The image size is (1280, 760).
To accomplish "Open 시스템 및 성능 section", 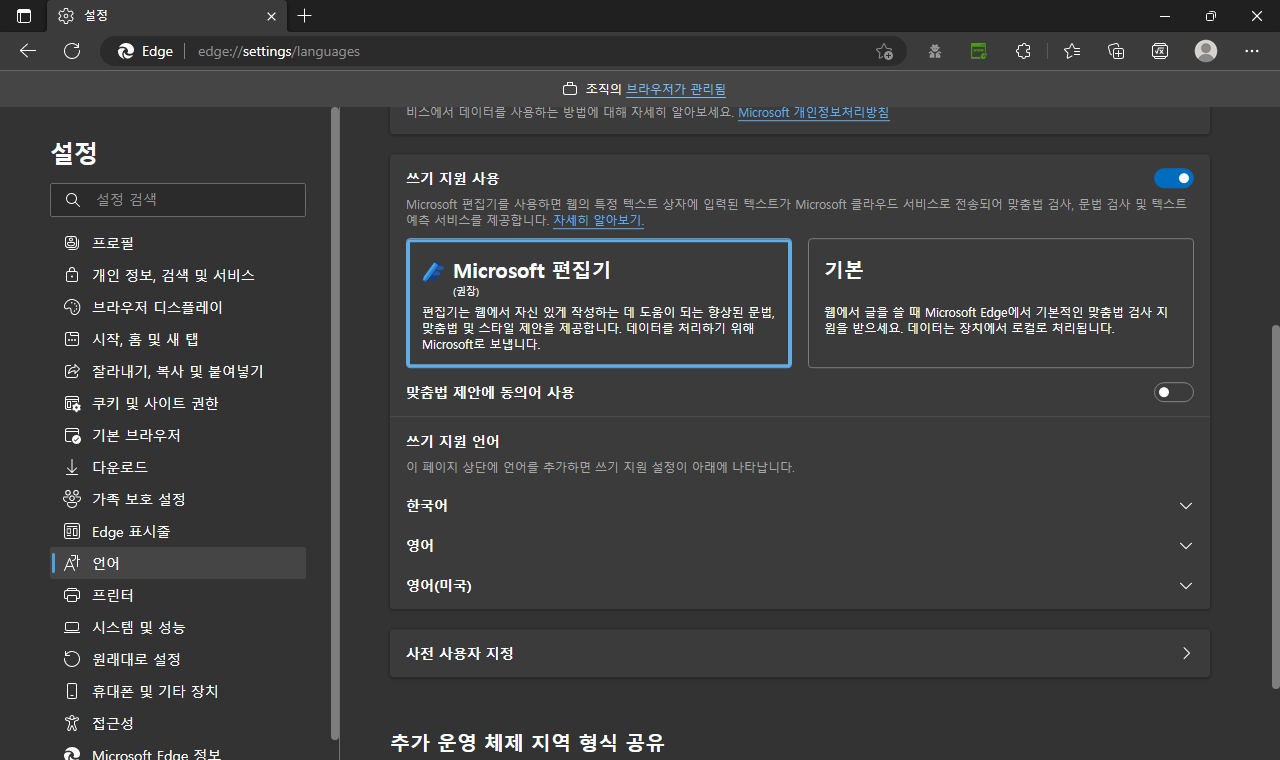I will [178, 627].
